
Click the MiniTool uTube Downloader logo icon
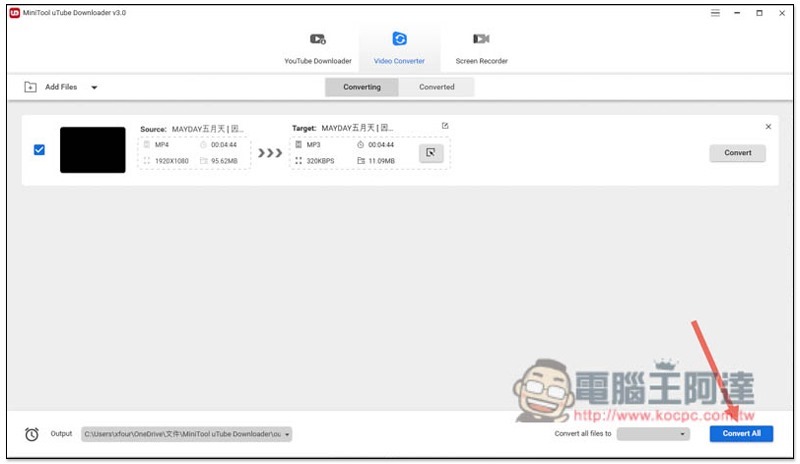[x=14, y=13]
